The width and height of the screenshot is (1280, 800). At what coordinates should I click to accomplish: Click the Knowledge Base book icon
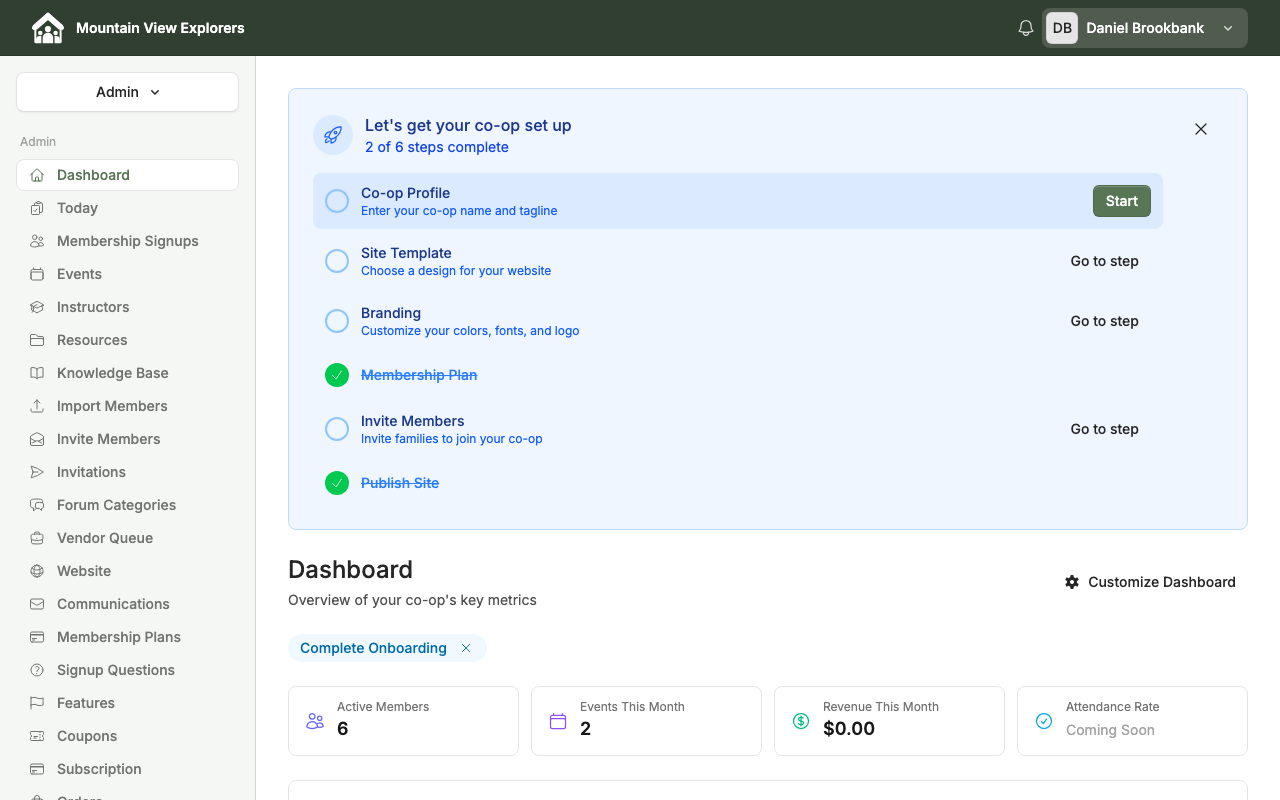point(37,373)
